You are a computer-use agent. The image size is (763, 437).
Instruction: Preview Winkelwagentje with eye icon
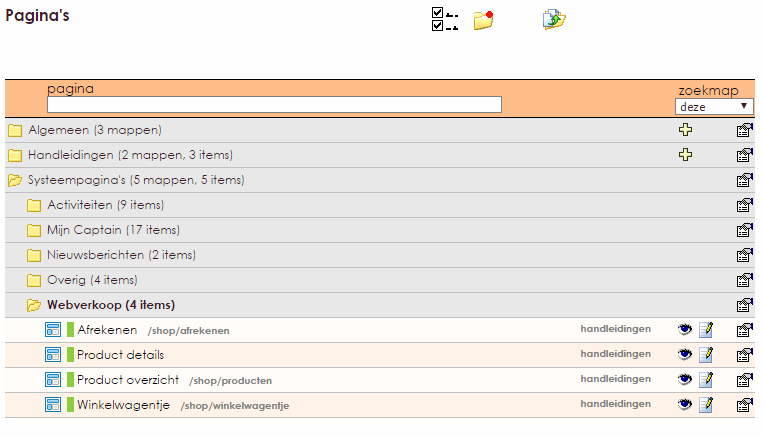(x=685, y=404)
